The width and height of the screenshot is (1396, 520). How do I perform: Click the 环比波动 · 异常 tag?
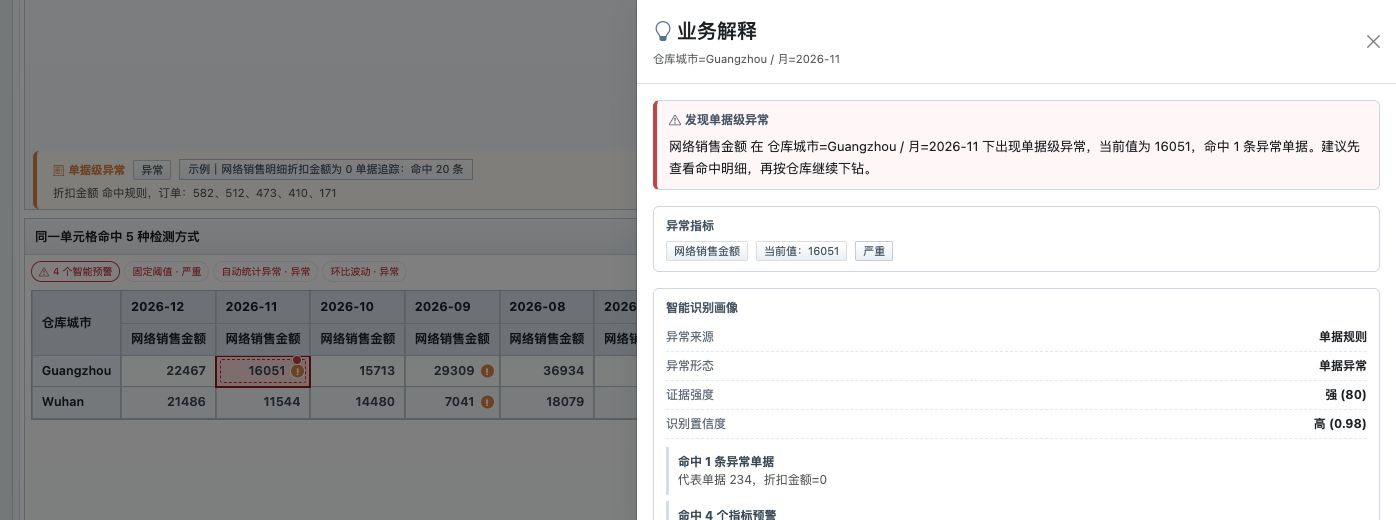[x=364, y=271]
